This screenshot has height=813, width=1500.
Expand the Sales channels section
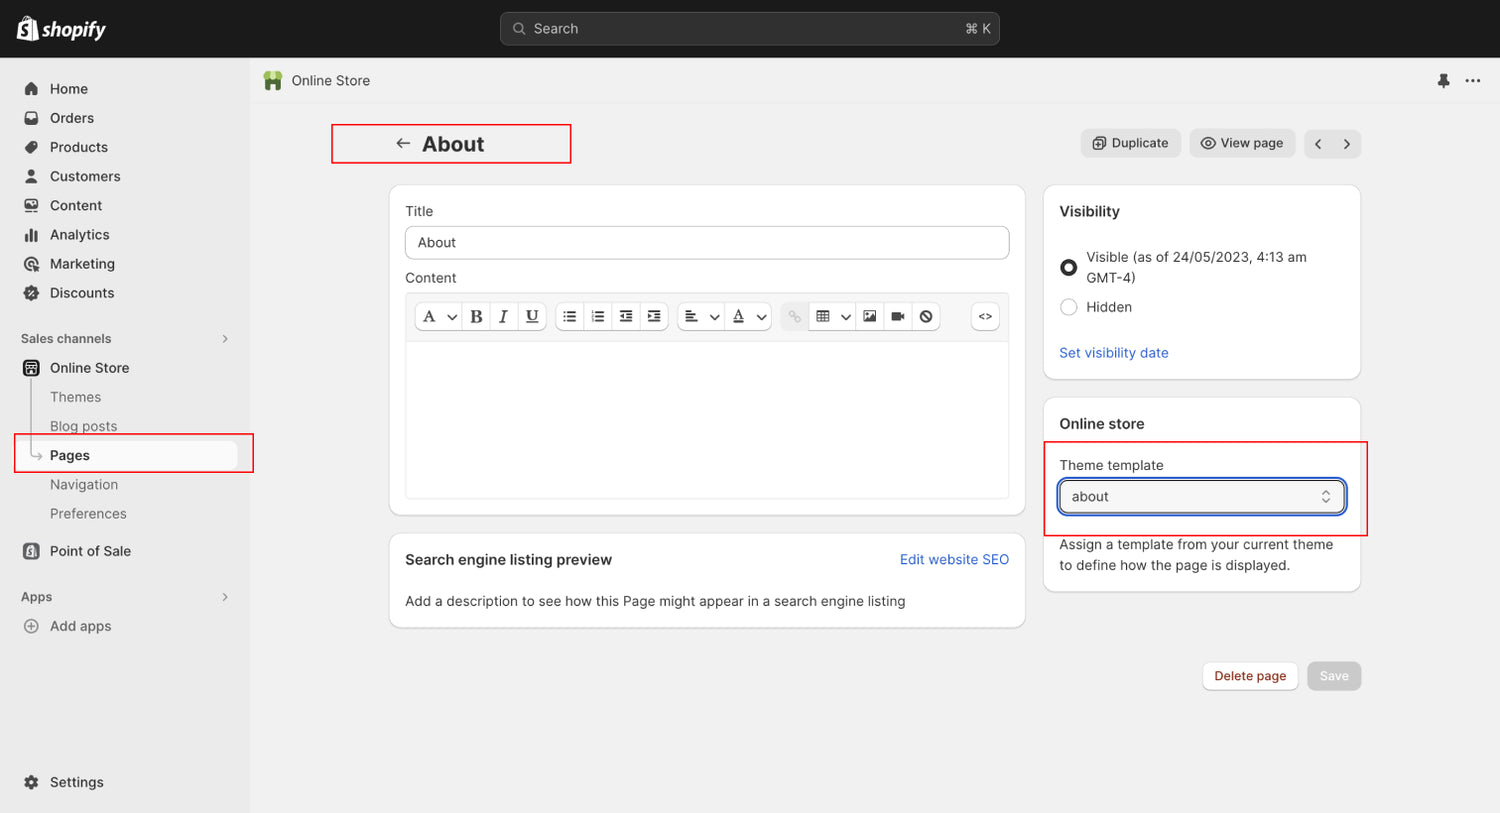[225, 339]
